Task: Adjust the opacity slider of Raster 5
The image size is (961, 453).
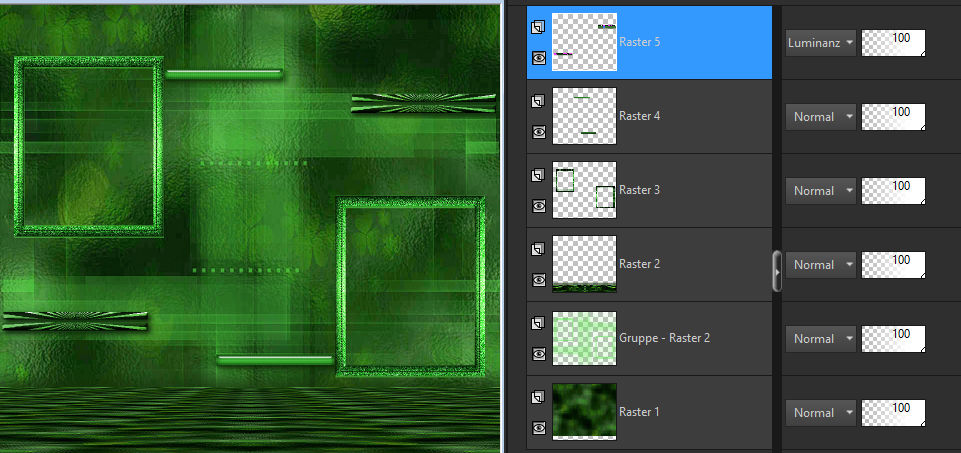Action: pos(894,43)
